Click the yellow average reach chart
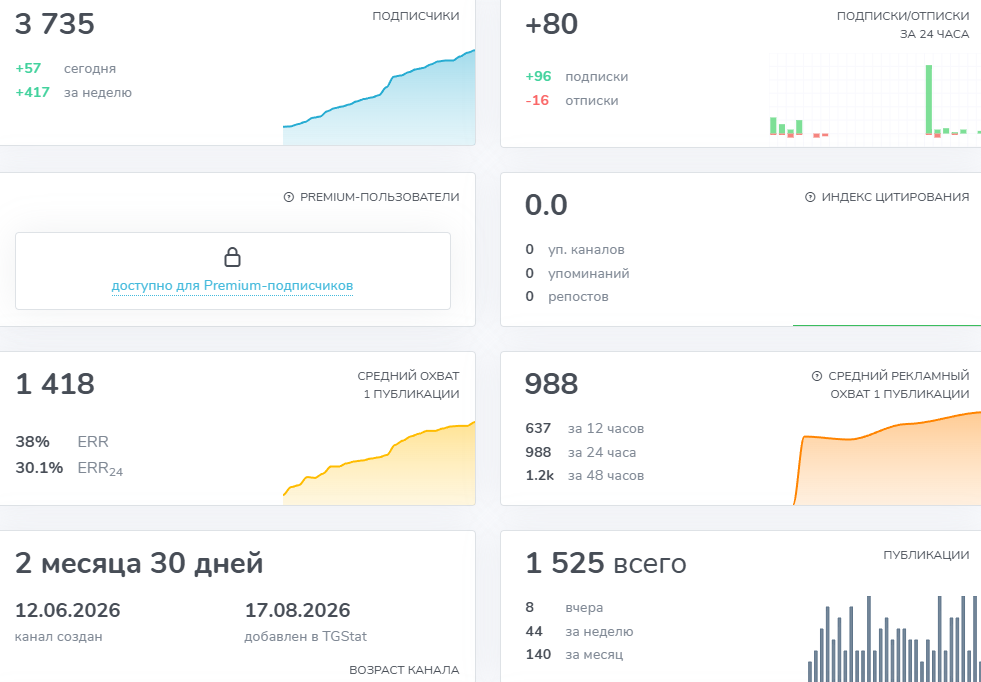 (x=379, y=463)
